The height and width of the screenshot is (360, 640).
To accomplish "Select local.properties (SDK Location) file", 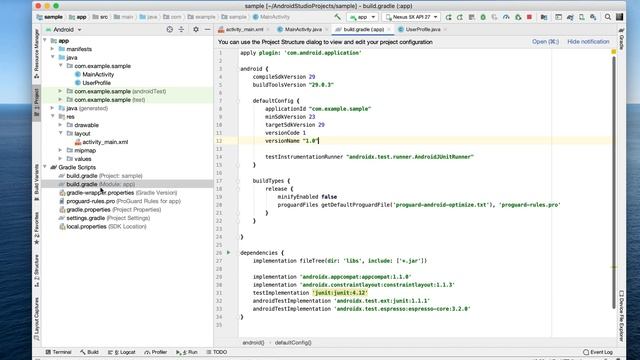I will pyautogui.click(x=102, y=226).
